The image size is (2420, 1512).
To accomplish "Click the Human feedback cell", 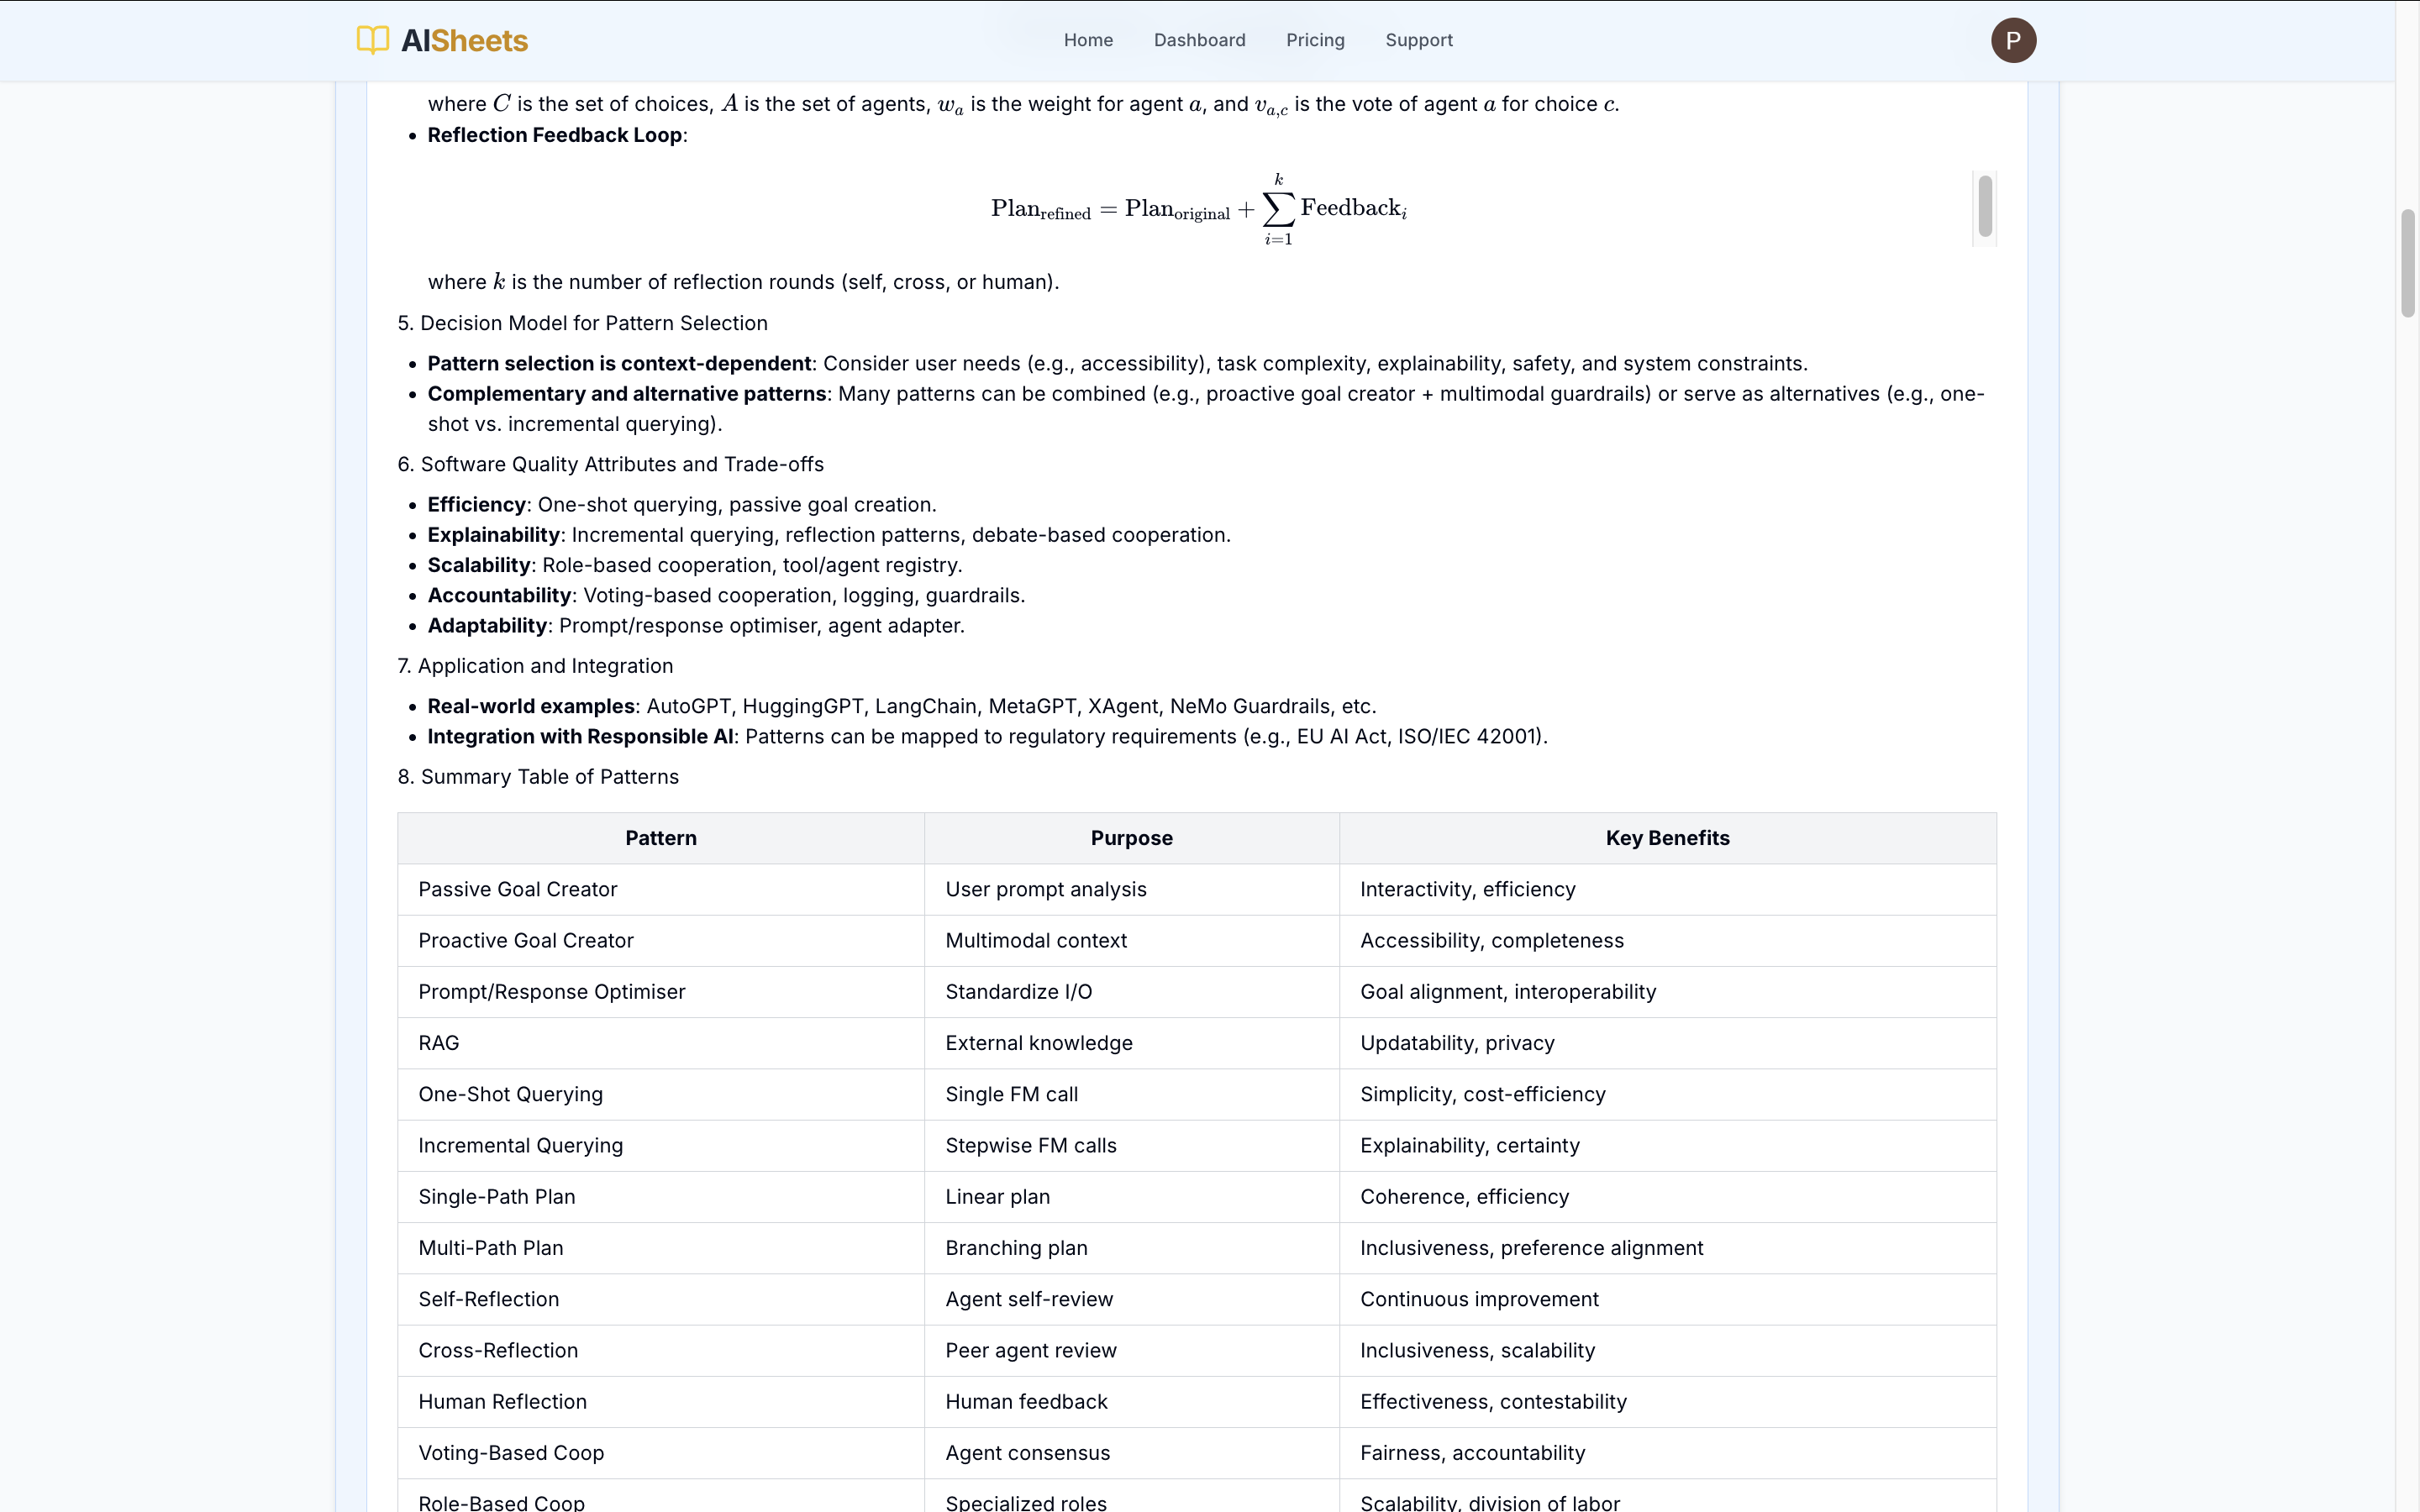I will 1132,1402.
